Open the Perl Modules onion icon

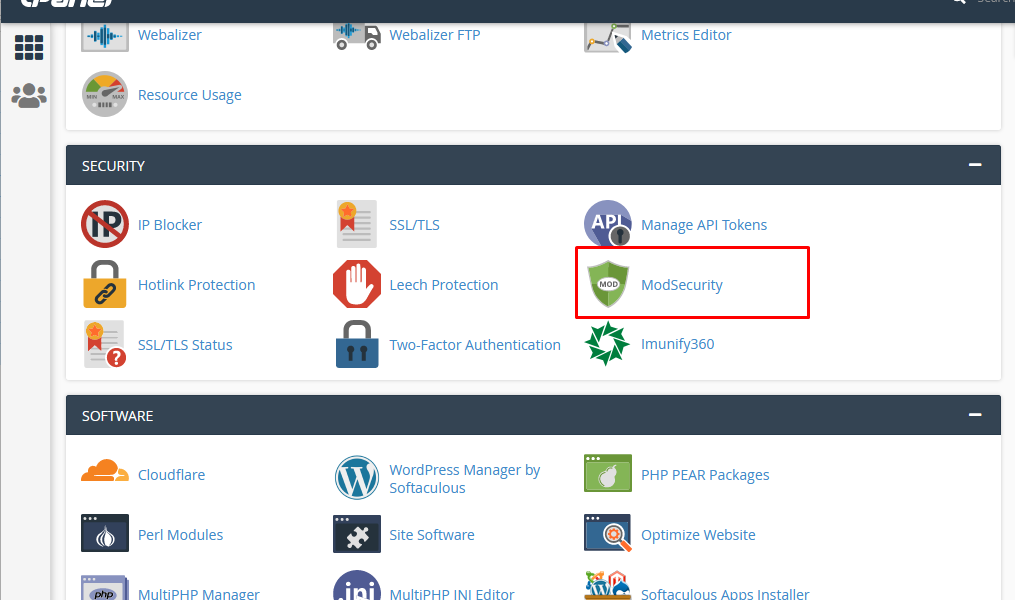(x=105, y=533)
